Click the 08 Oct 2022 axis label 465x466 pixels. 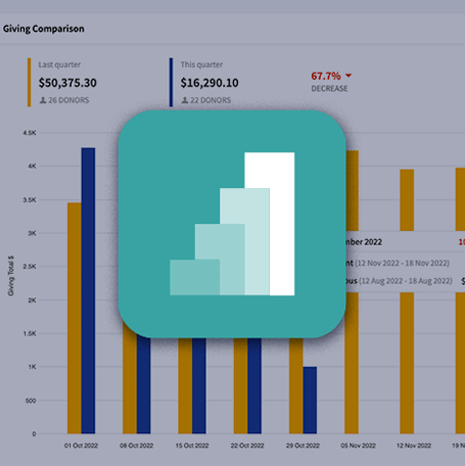[136, 446]
